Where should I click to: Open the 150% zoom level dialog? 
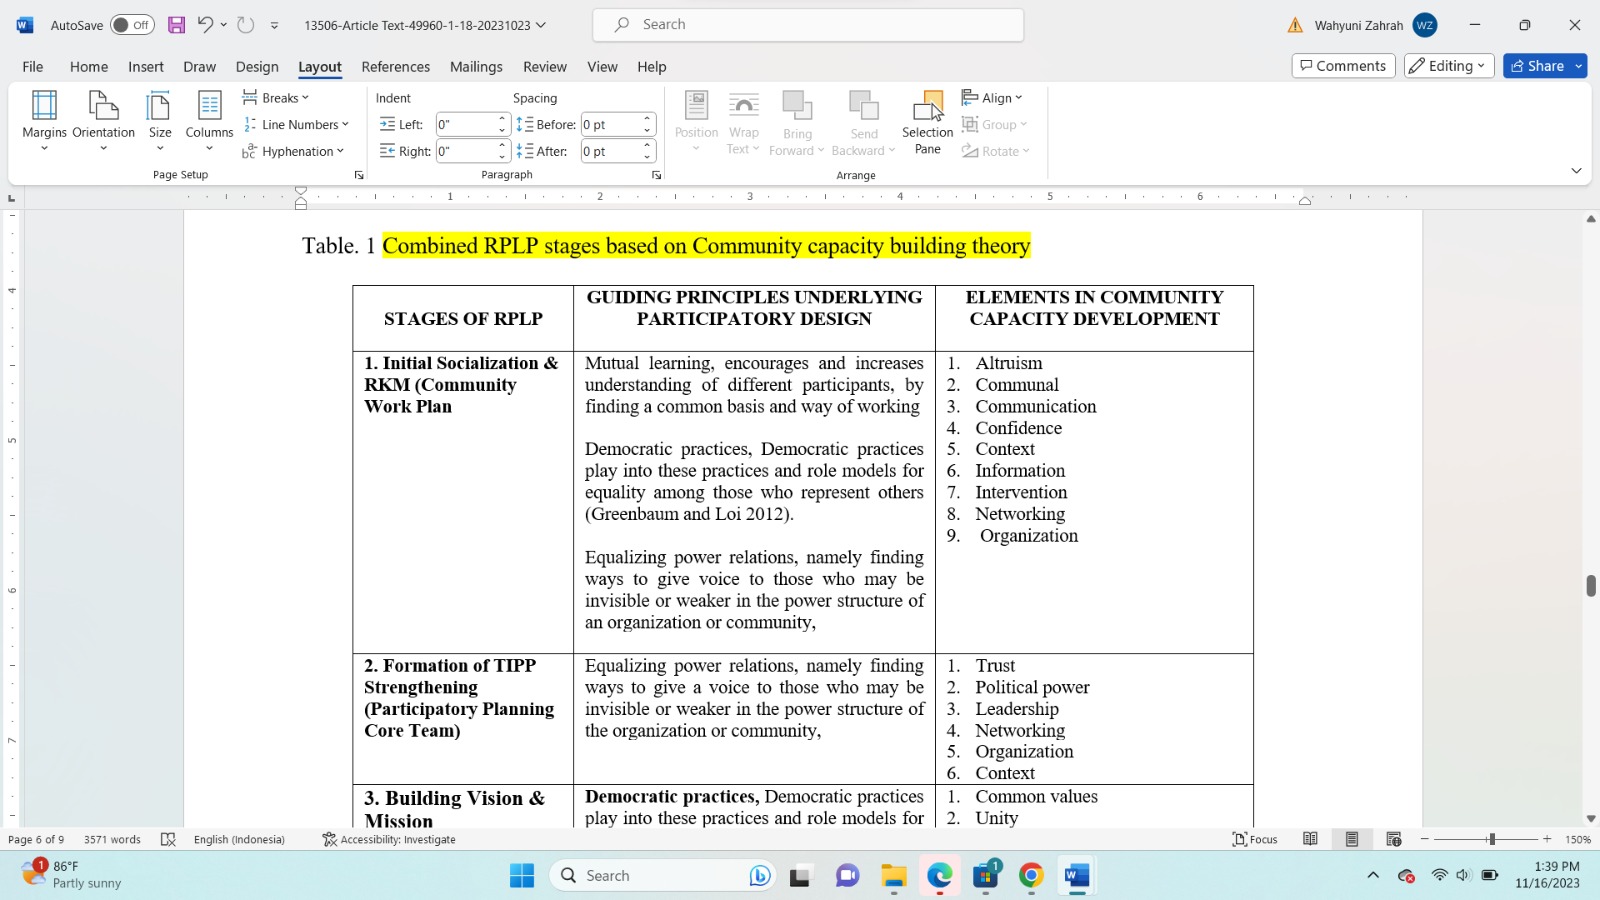[x=1578, y=840]
